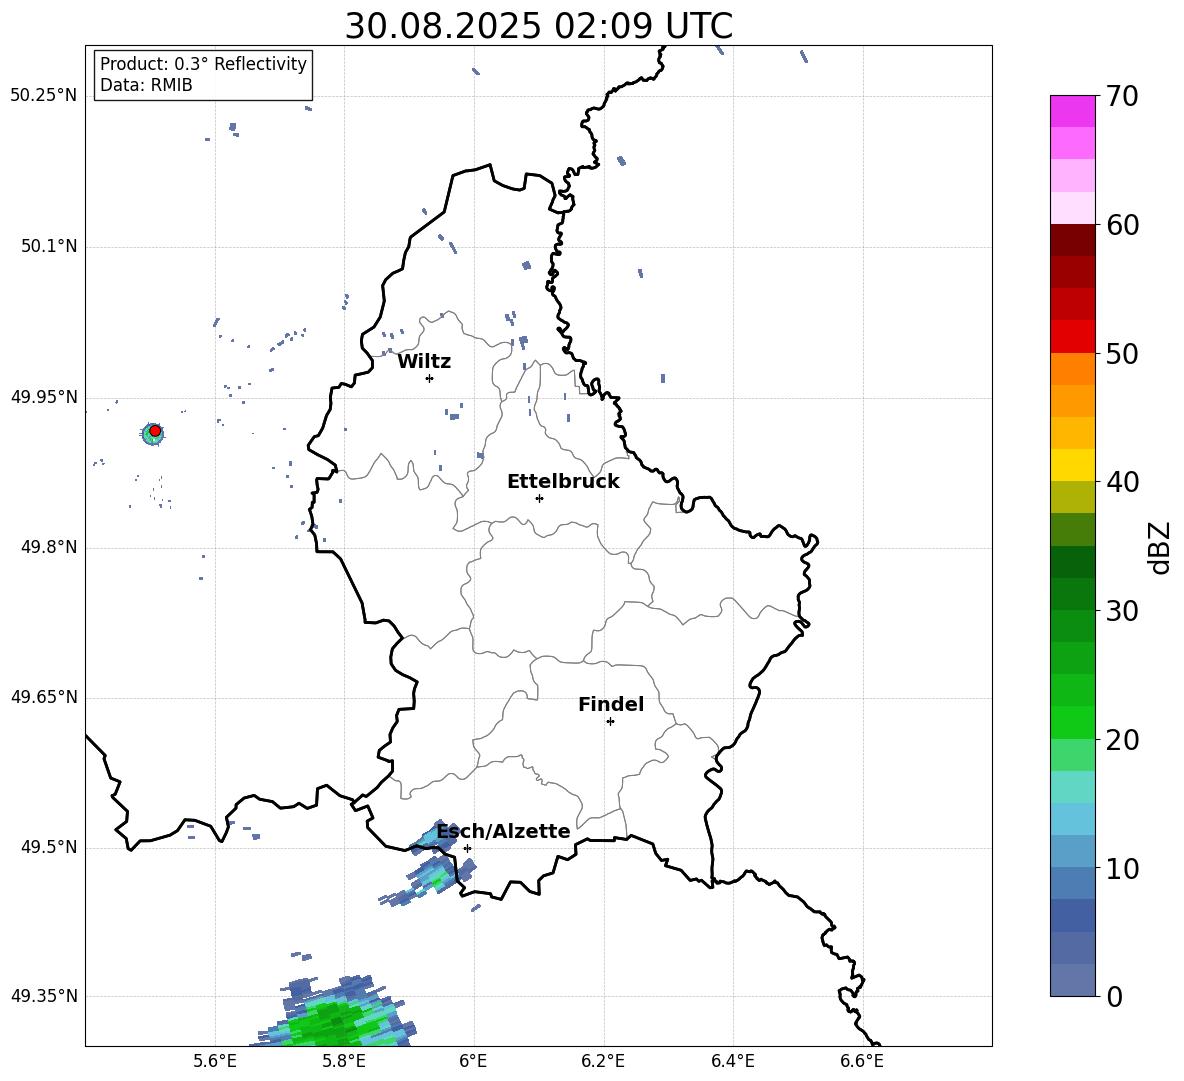
Task: Click the 49.95°N latitude label
Action: (x=44, y=397)
